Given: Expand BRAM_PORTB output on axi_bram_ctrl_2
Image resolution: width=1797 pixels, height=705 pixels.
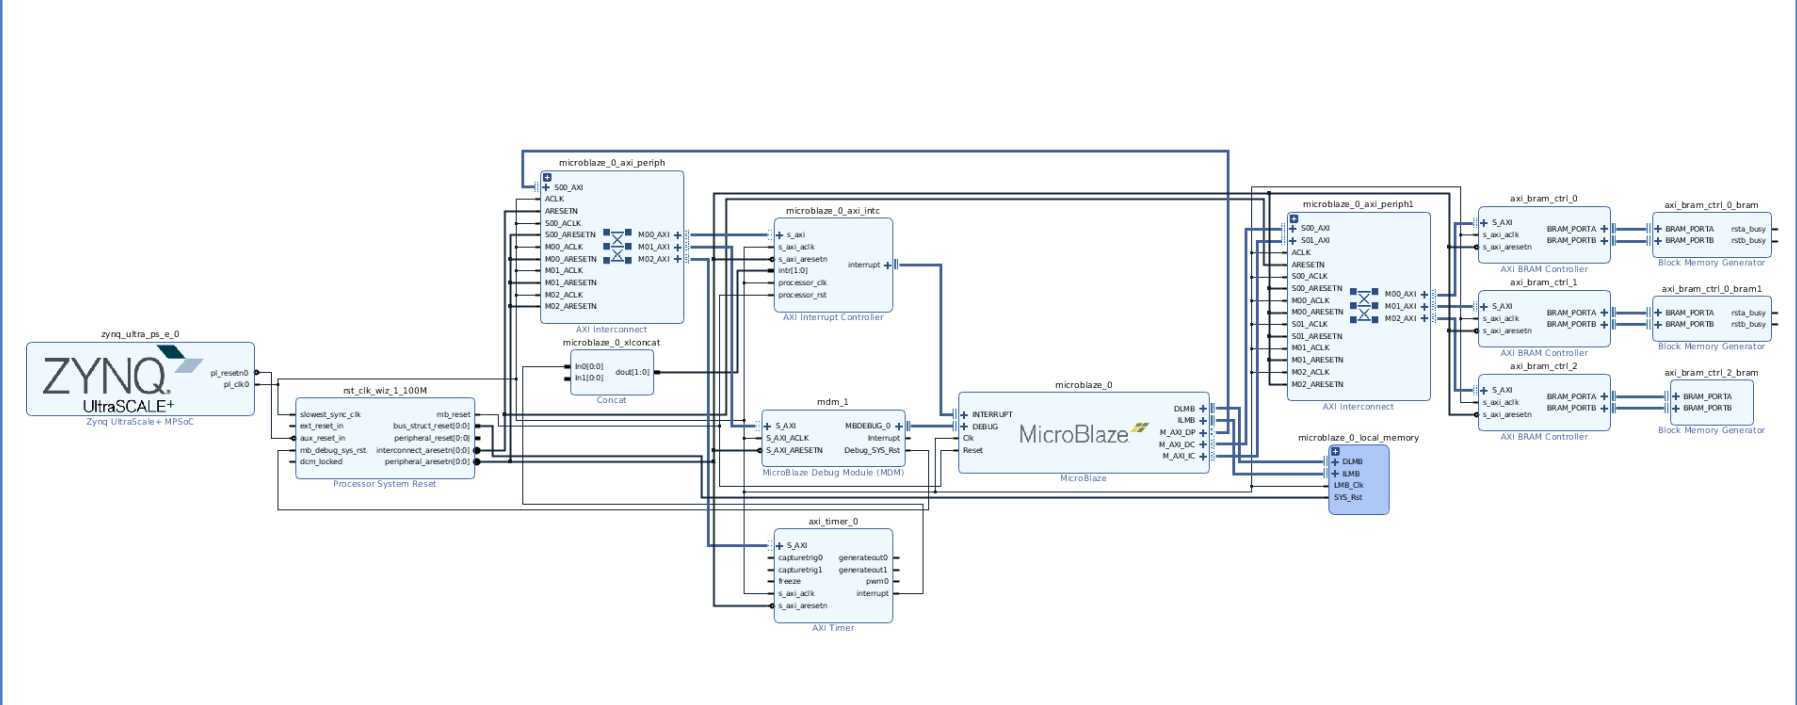Looking at the screenshot, I should [x=1604, y=409].
